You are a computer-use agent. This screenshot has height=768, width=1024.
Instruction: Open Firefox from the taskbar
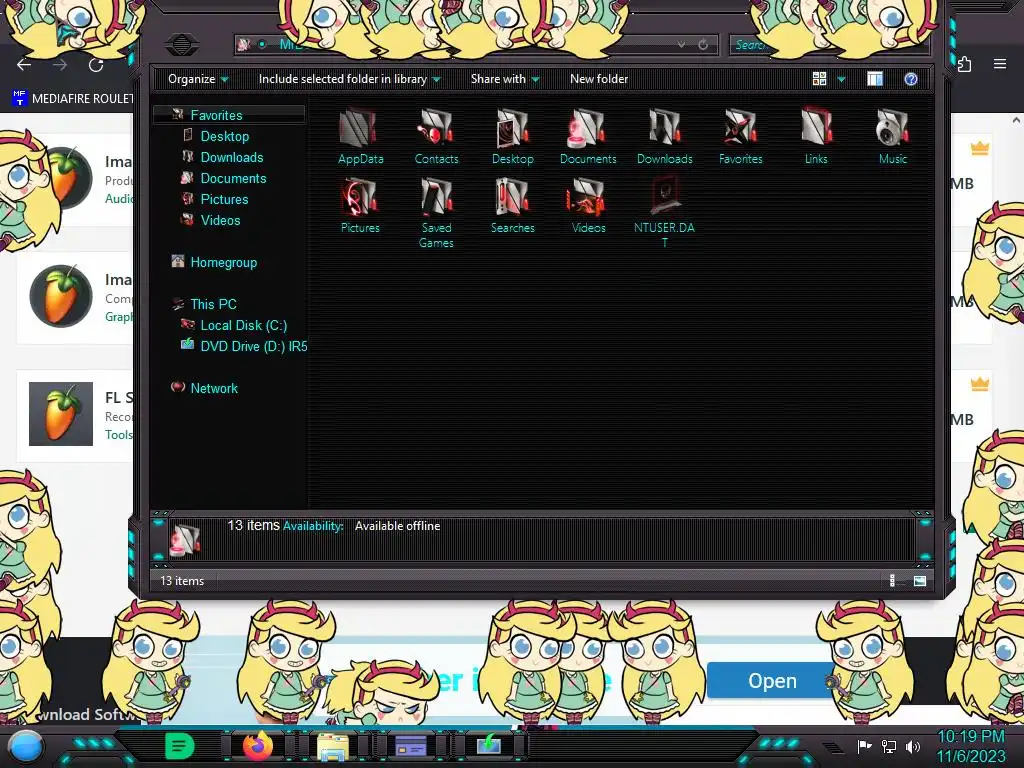(x=258, y=745)
